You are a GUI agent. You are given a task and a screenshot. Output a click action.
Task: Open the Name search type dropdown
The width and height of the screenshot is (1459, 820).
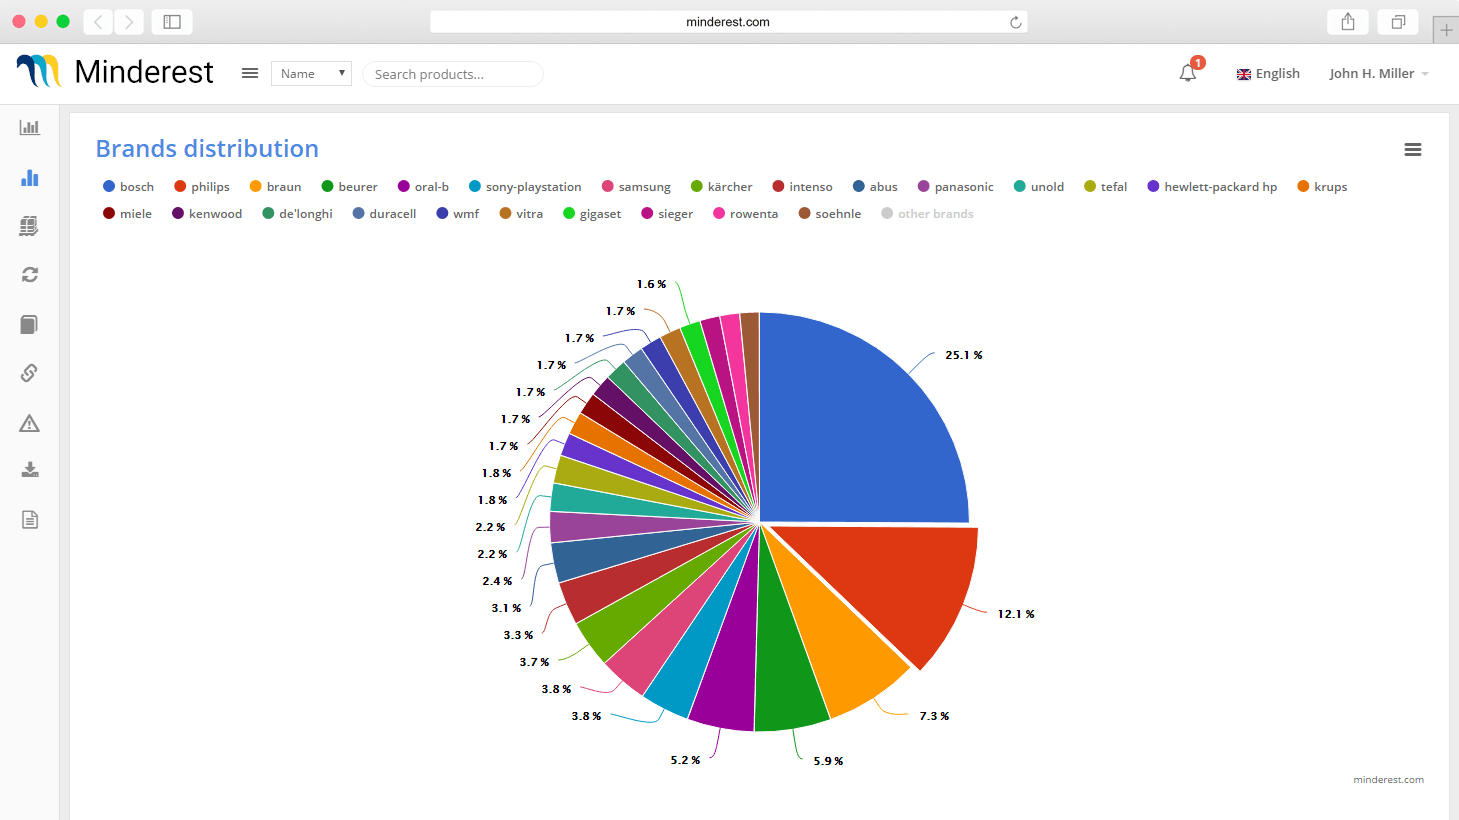point(311,73)
